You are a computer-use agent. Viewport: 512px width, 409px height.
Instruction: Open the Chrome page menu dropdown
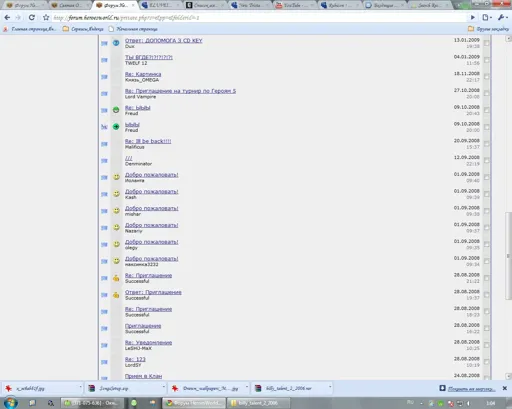487,17
